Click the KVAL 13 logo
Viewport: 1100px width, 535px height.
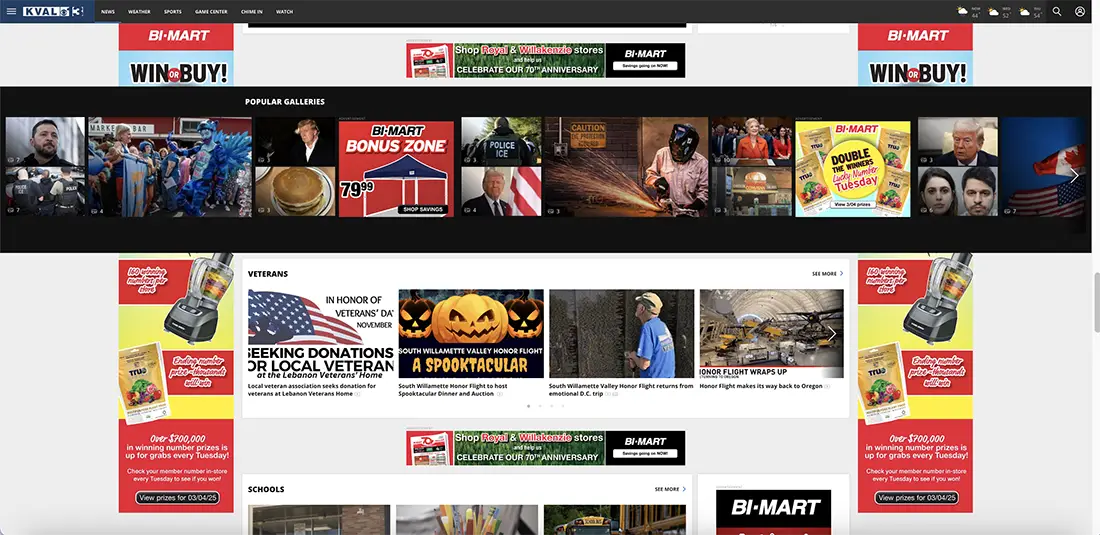(x=53, y=11)
